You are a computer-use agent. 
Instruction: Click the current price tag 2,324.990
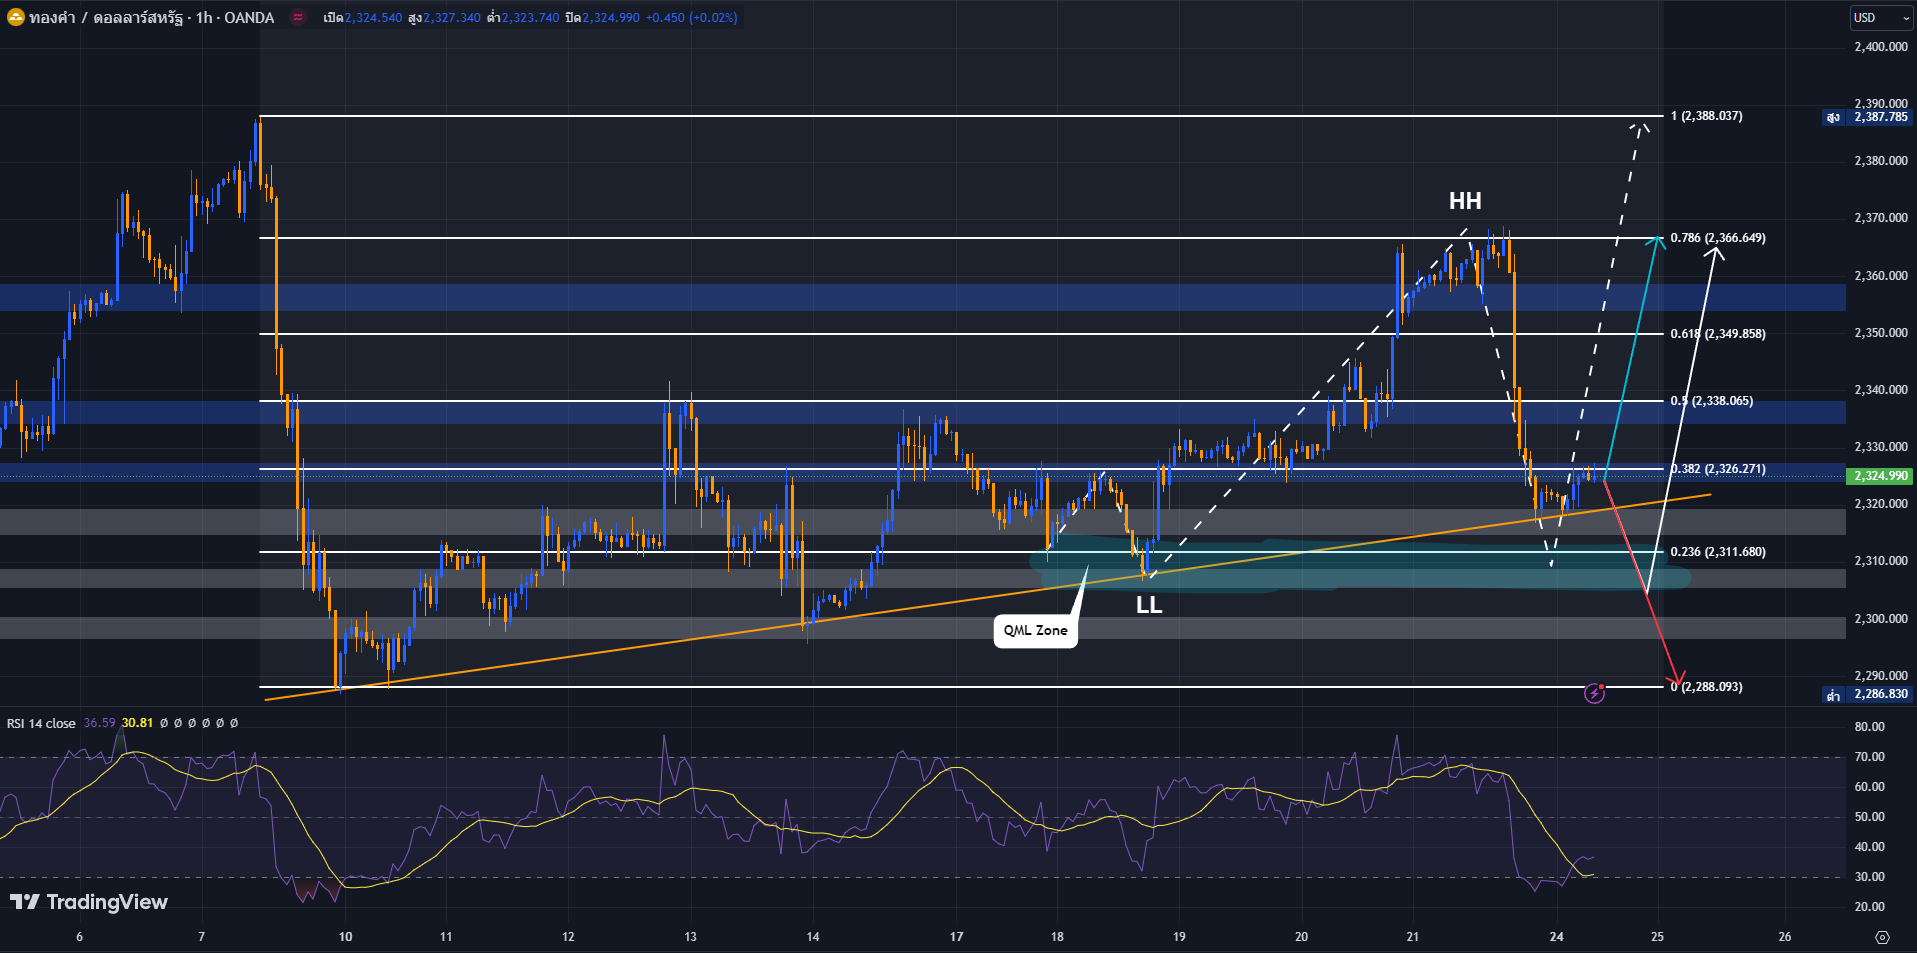point(1880,476)
